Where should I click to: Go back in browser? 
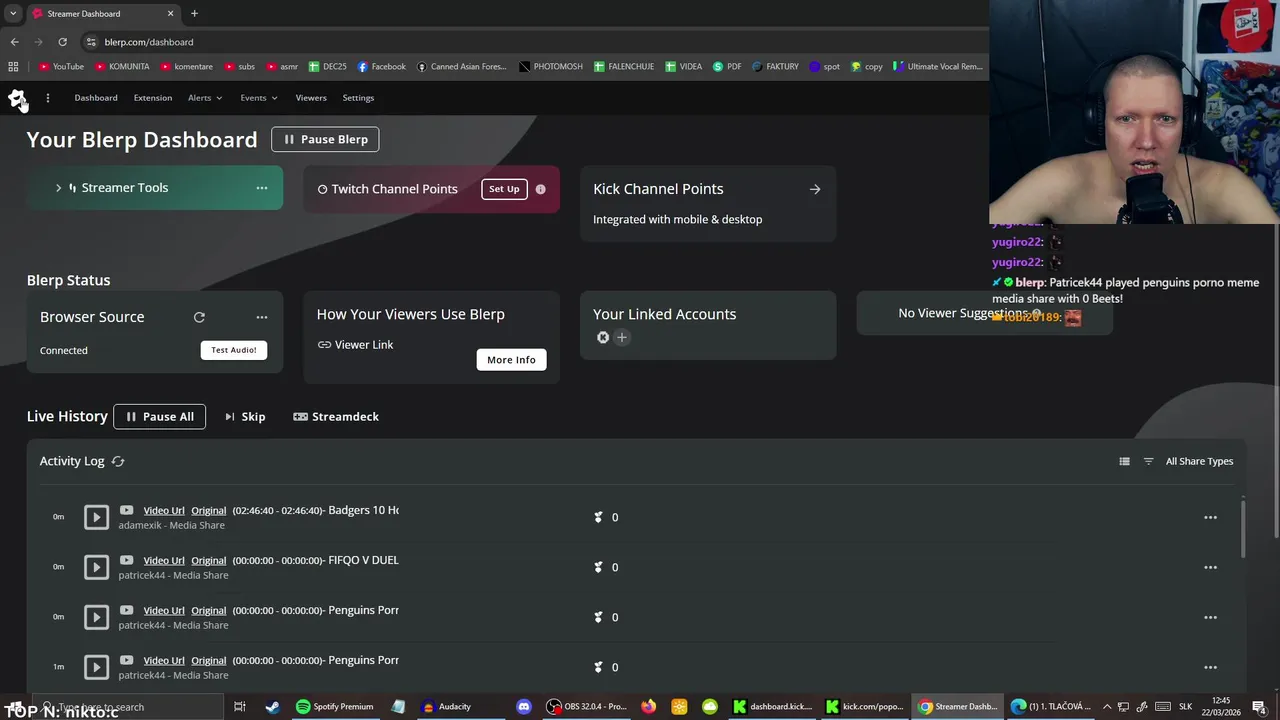click(14, 42)
